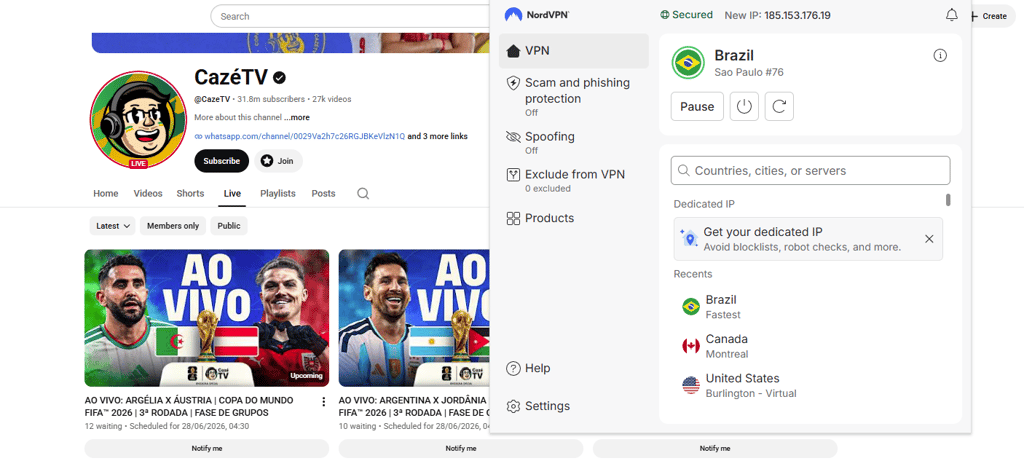
Task: Open Argélia x Áustria video title
Action: tap(189, 406)
